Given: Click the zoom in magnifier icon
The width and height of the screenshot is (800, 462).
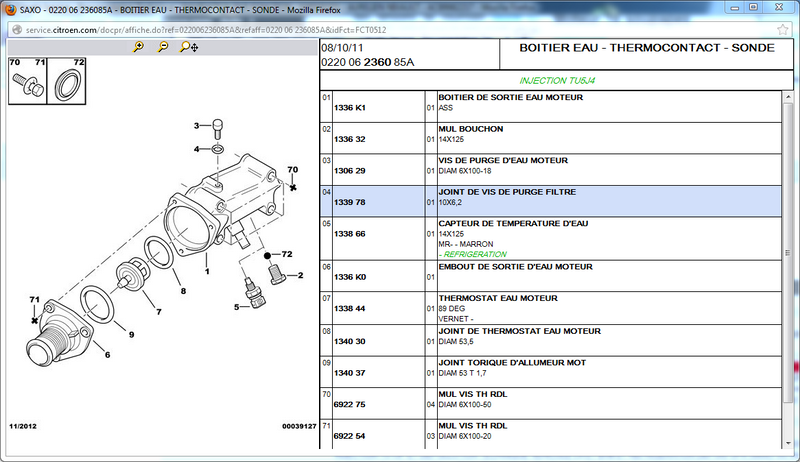Looking at the screenshot, I should [x=138, y=47].
